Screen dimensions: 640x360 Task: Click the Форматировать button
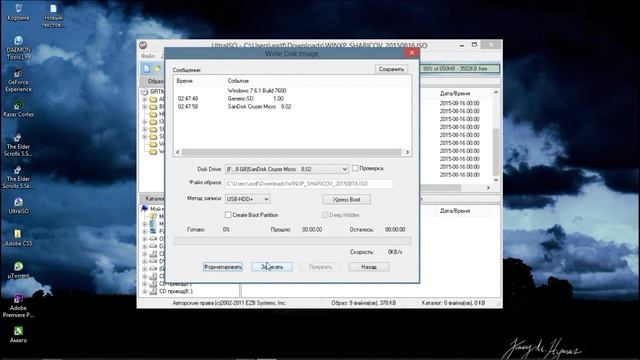click(223, 267)
